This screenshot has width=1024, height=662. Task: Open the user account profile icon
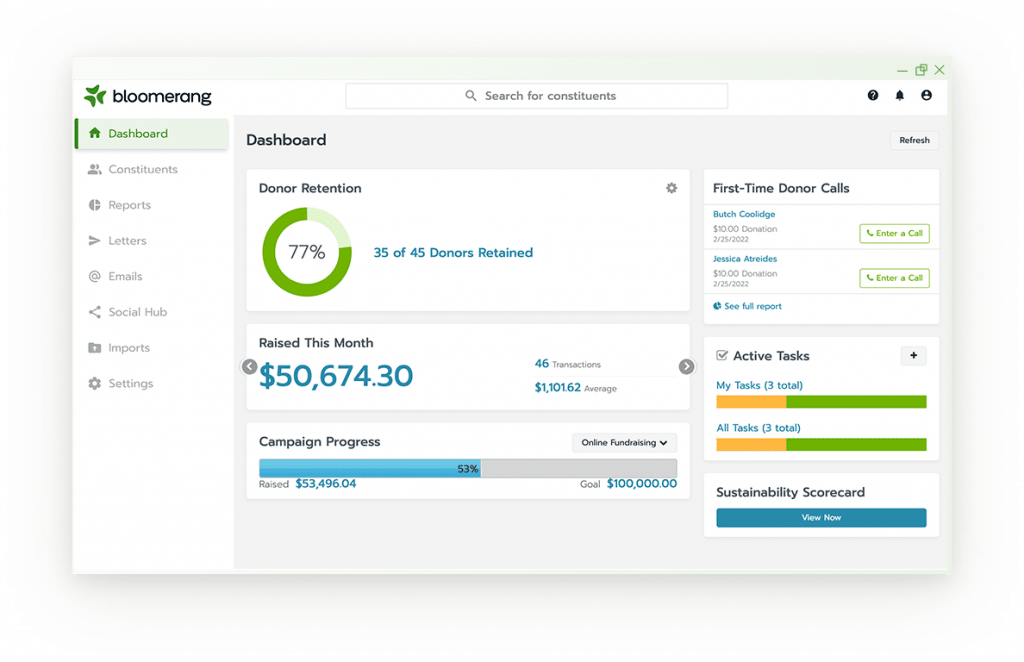tap(926, 95)
